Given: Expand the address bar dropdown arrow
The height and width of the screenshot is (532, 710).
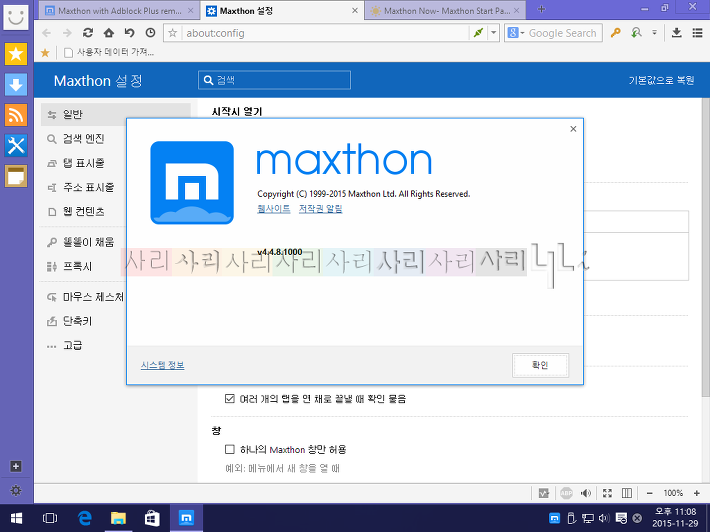Looking at the screenshot, I should [x=494, y=33].
